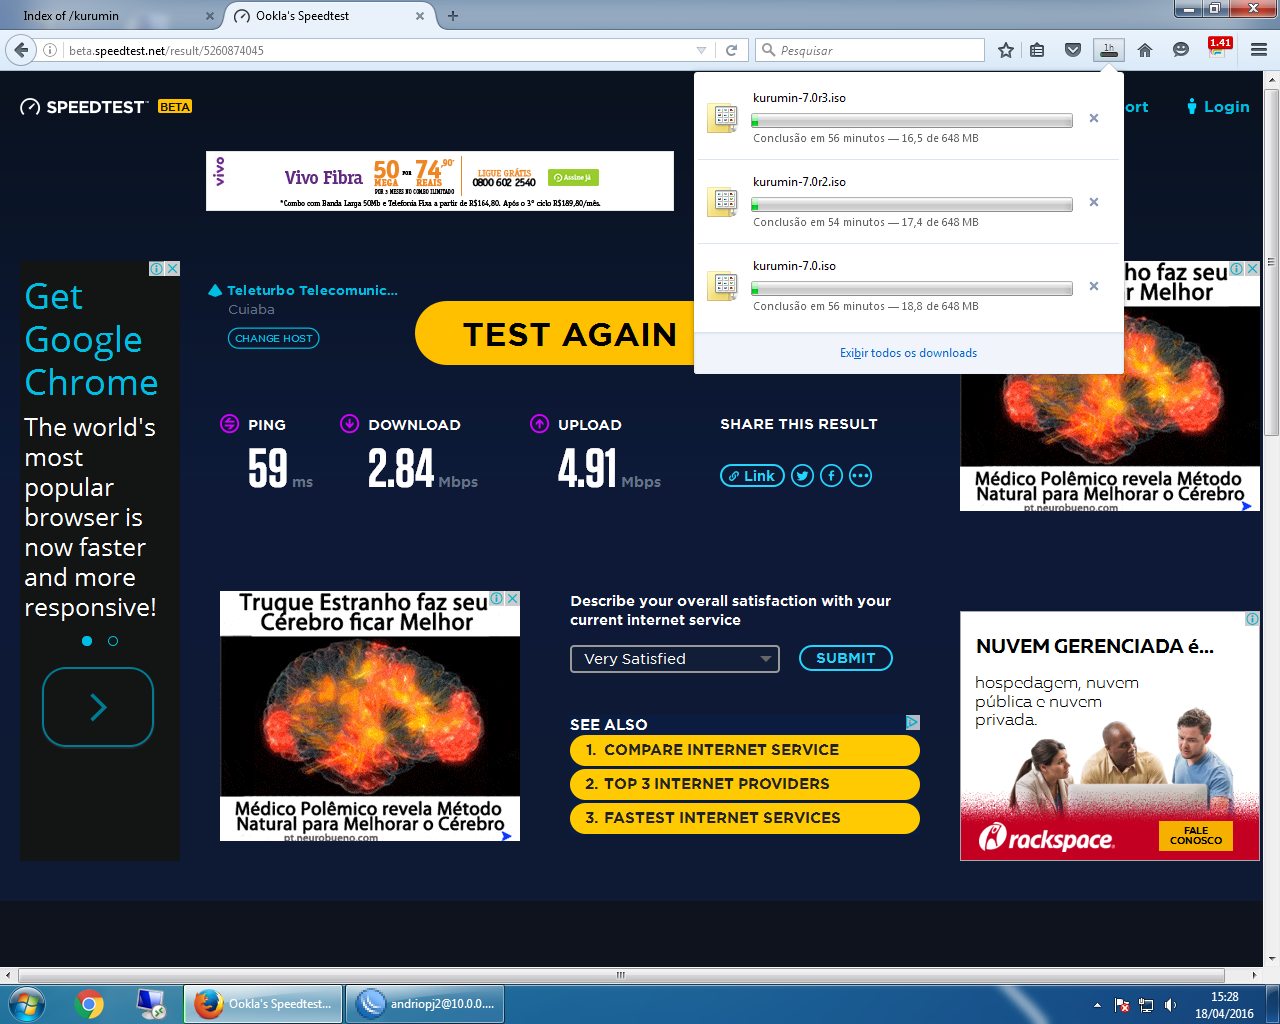
Task: Close the Ookla's Speedtest tab
Action: tap(420, 16)
